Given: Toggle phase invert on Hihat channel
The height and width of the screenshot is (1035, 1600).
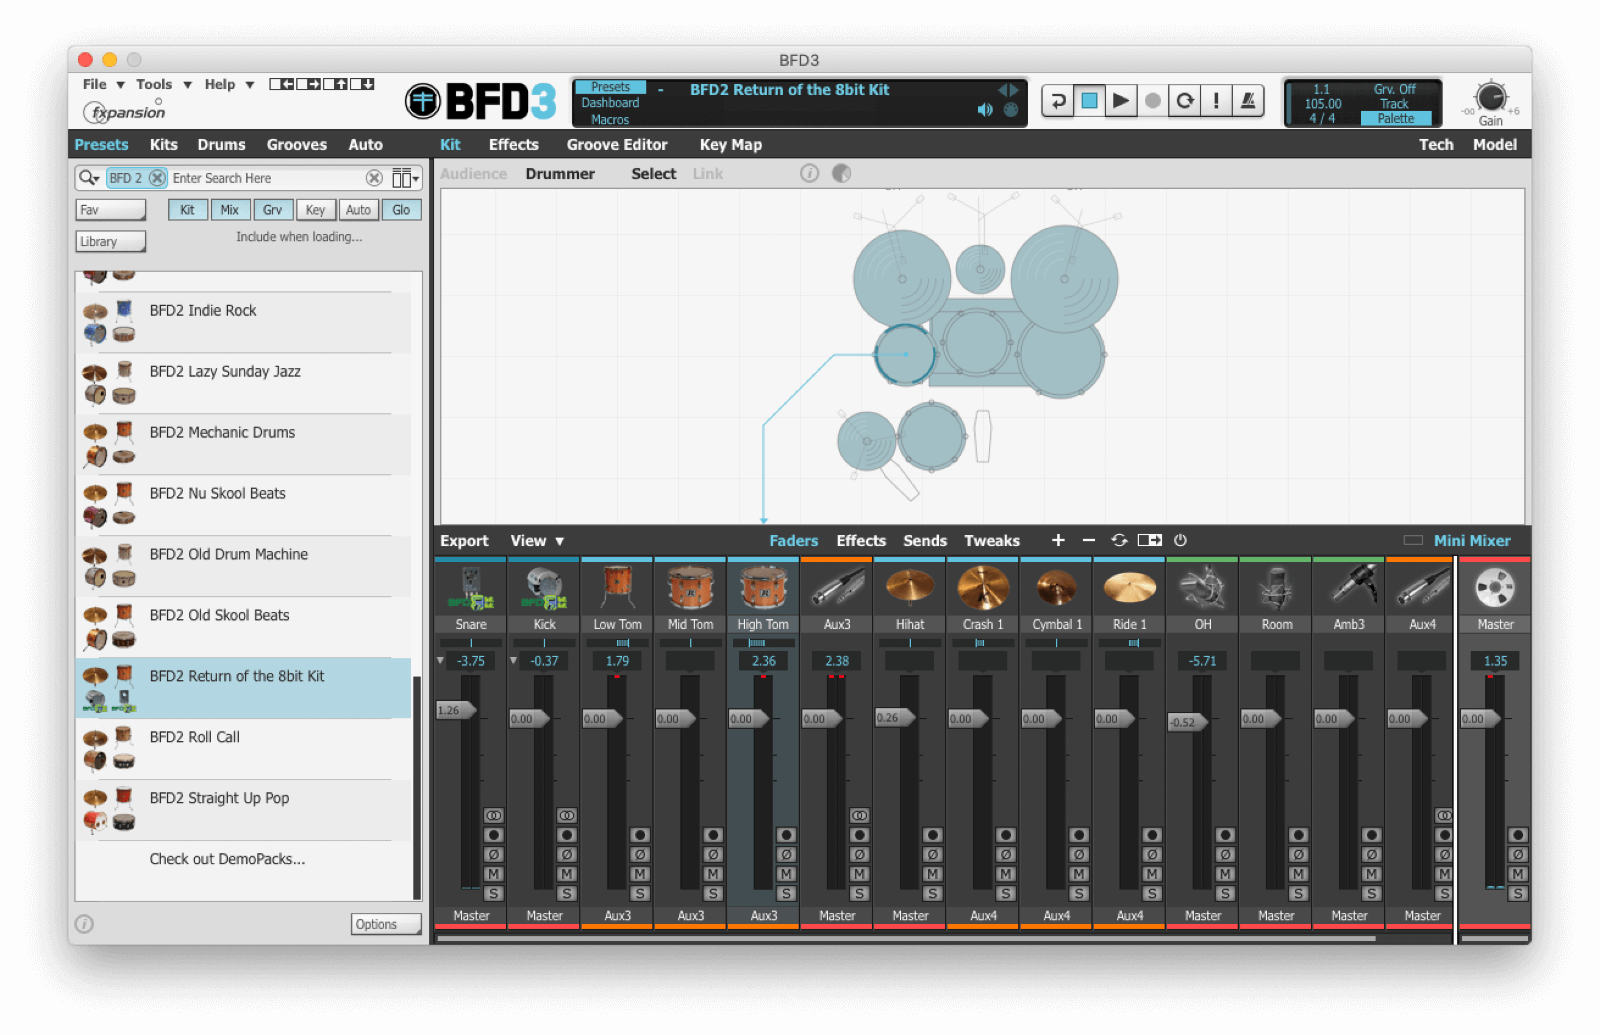Looking at the screenshot, I should [x=932, y=855].
